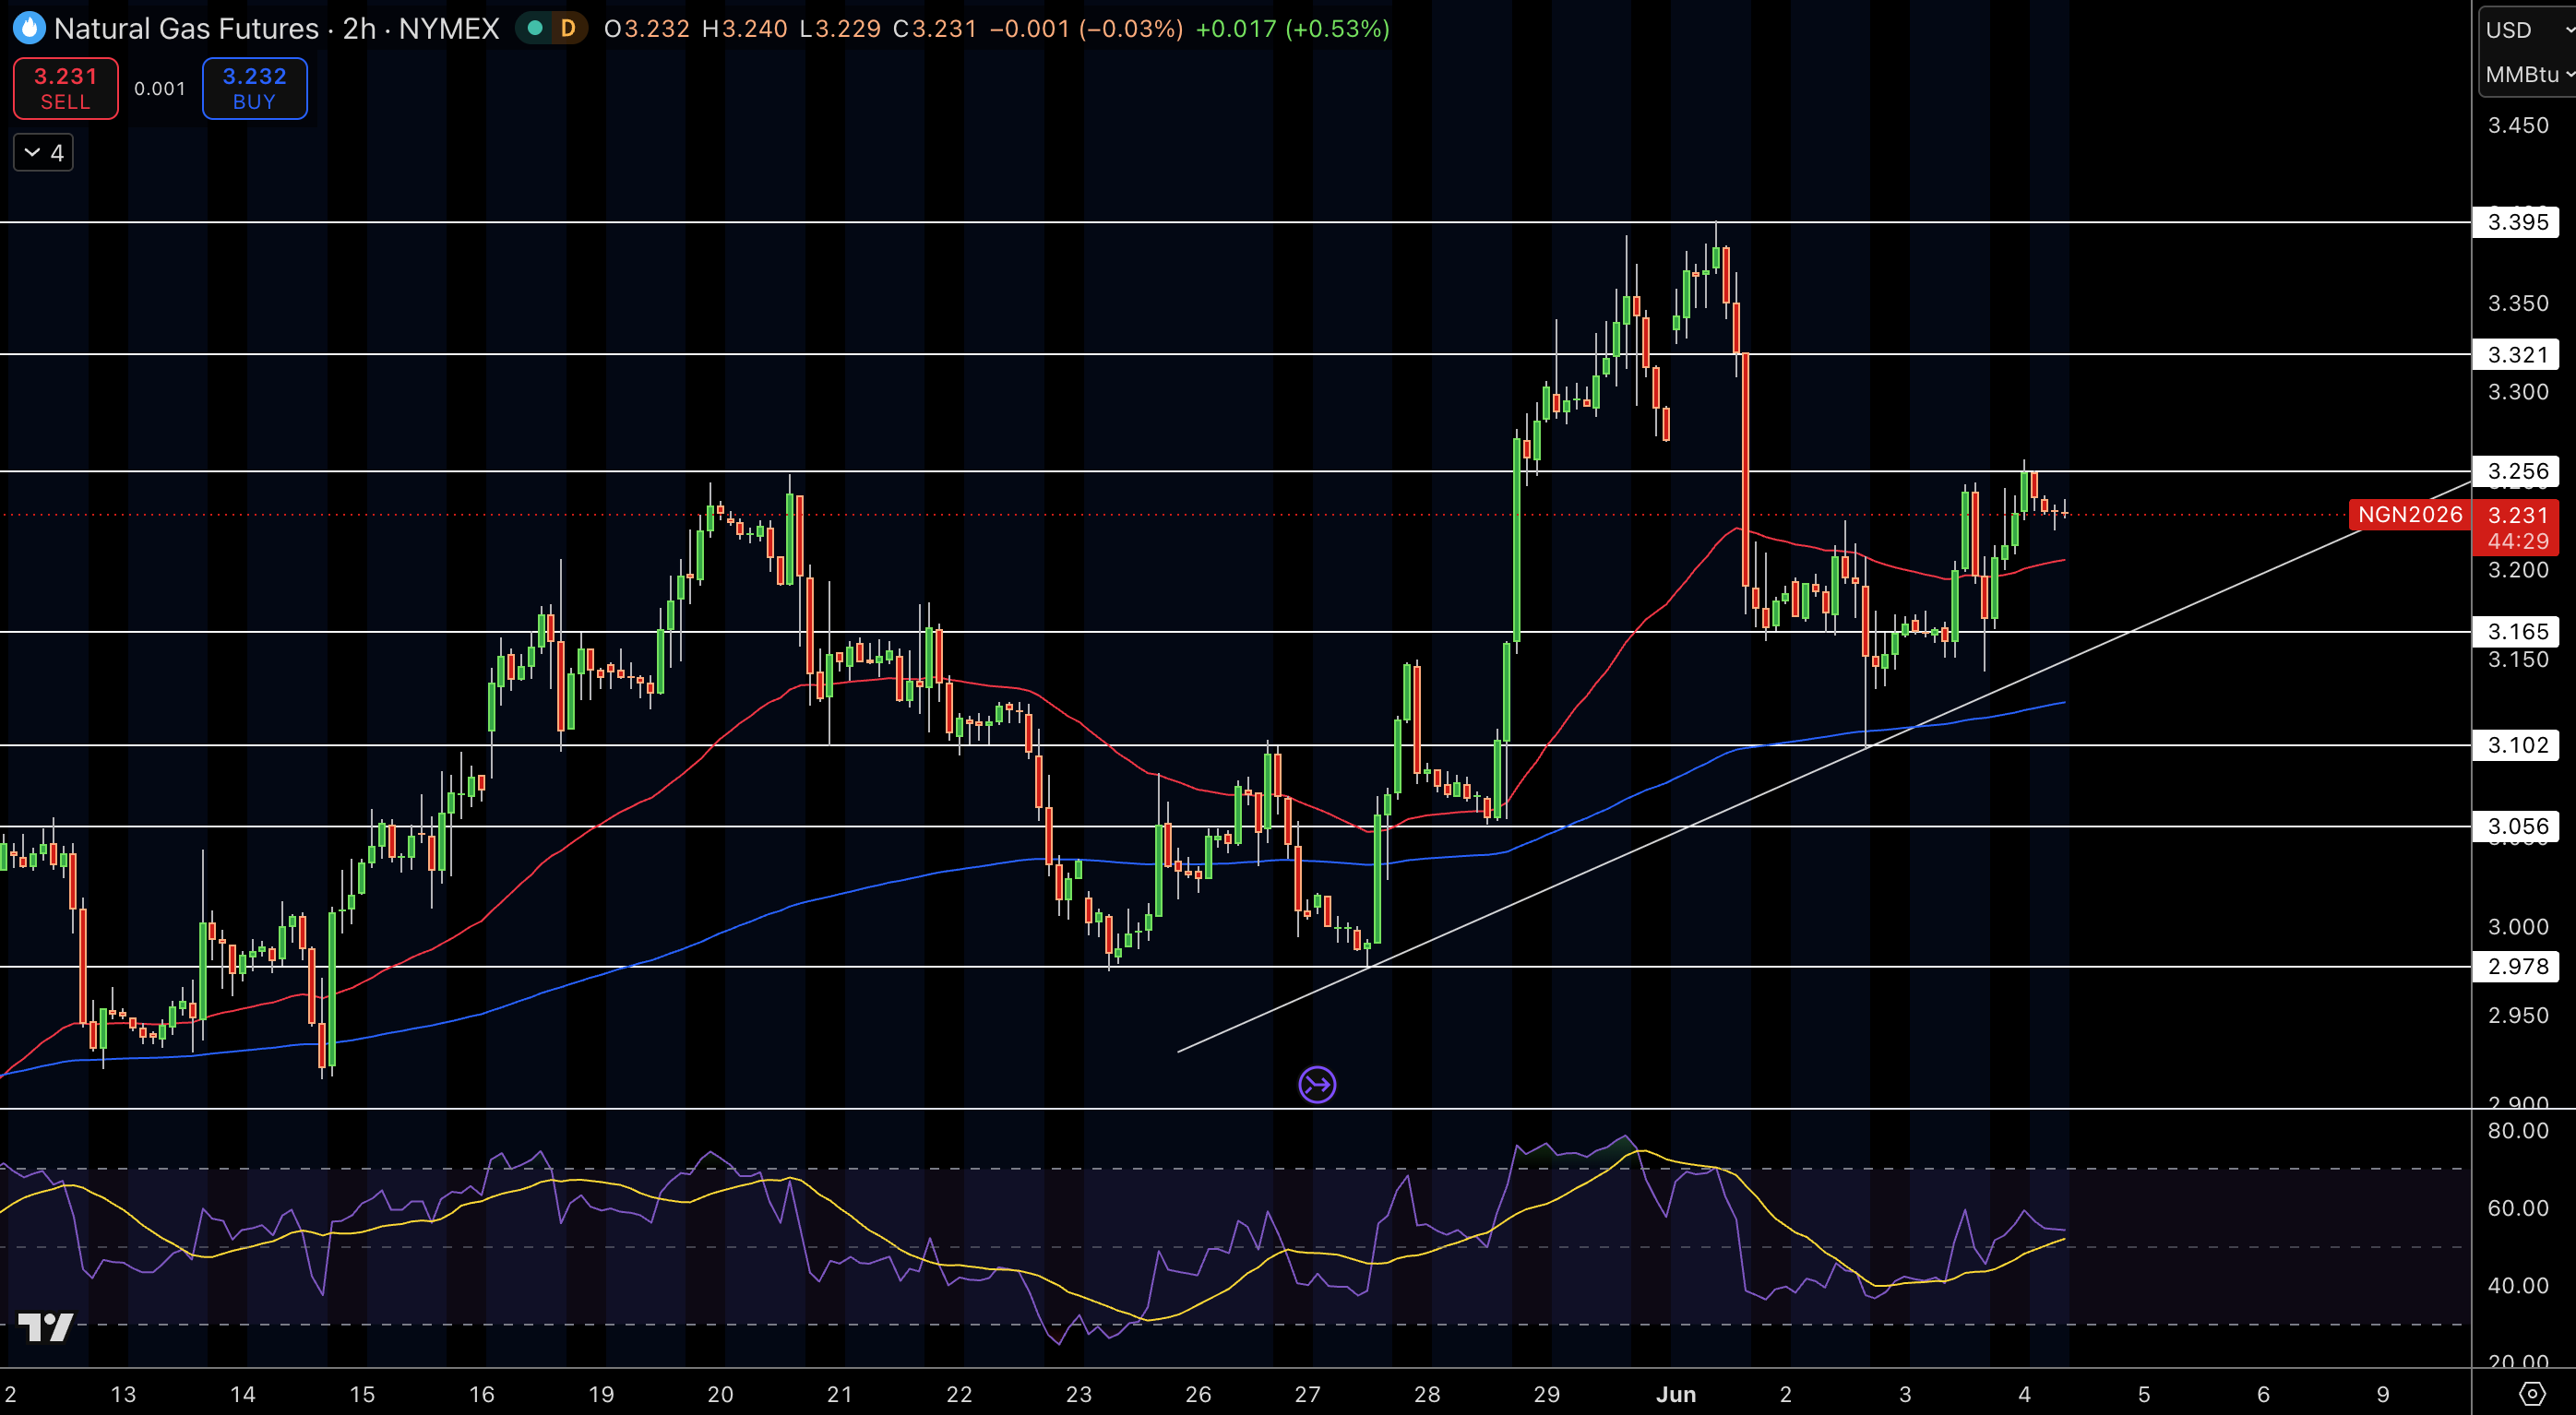Open the MMBtu unit dropdown
2576x1415 pixels.
point(2528,74)
